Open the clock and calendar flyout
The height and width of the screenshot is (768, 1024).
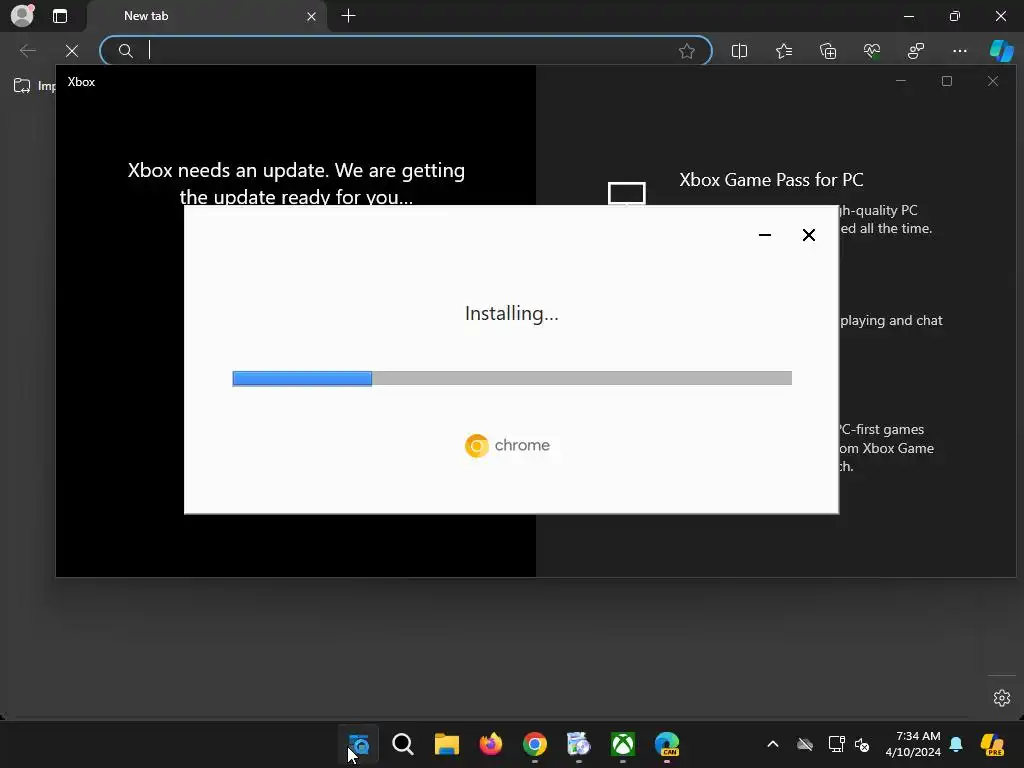coord(913,744)
